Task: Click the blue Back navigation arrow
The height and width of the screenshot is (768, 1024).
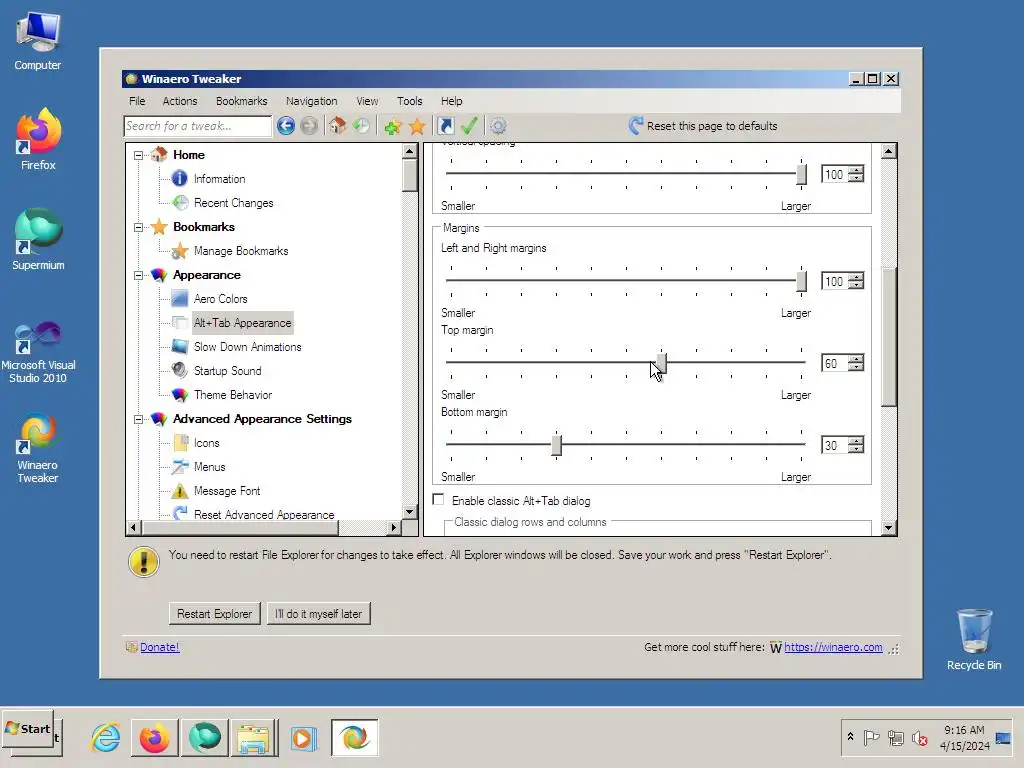Action: point(285,125)
